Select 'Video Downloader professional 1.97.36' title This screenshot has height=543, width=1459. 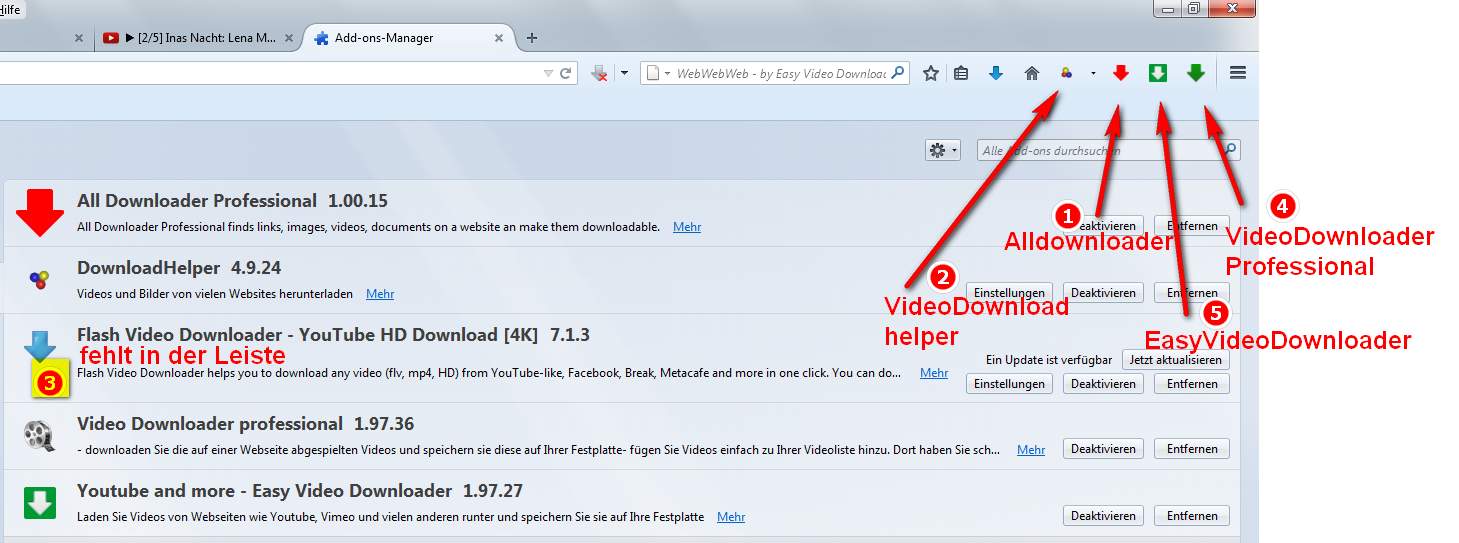pos(245,424)
